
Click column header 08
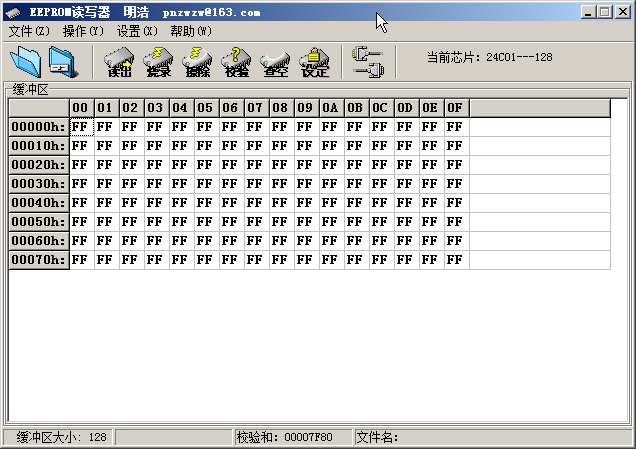(x=282, y=108)
